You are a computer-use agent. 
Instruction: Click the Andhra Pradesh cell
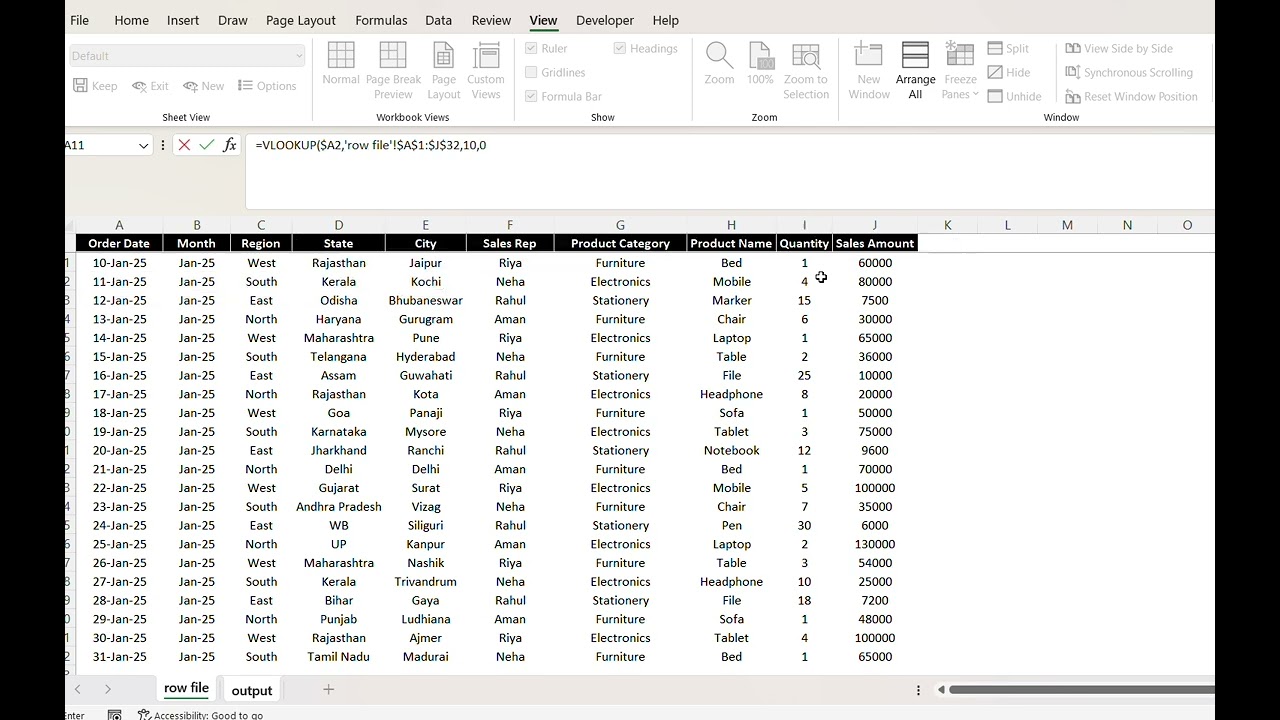pyautogui.click(x=338, y=506)
